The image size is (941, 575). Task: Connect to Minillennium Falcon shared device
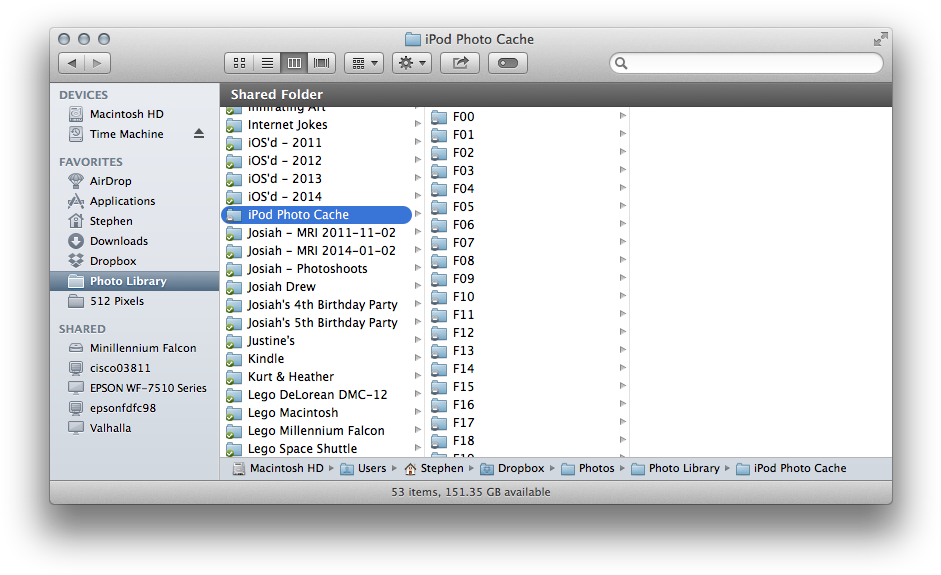134,348
